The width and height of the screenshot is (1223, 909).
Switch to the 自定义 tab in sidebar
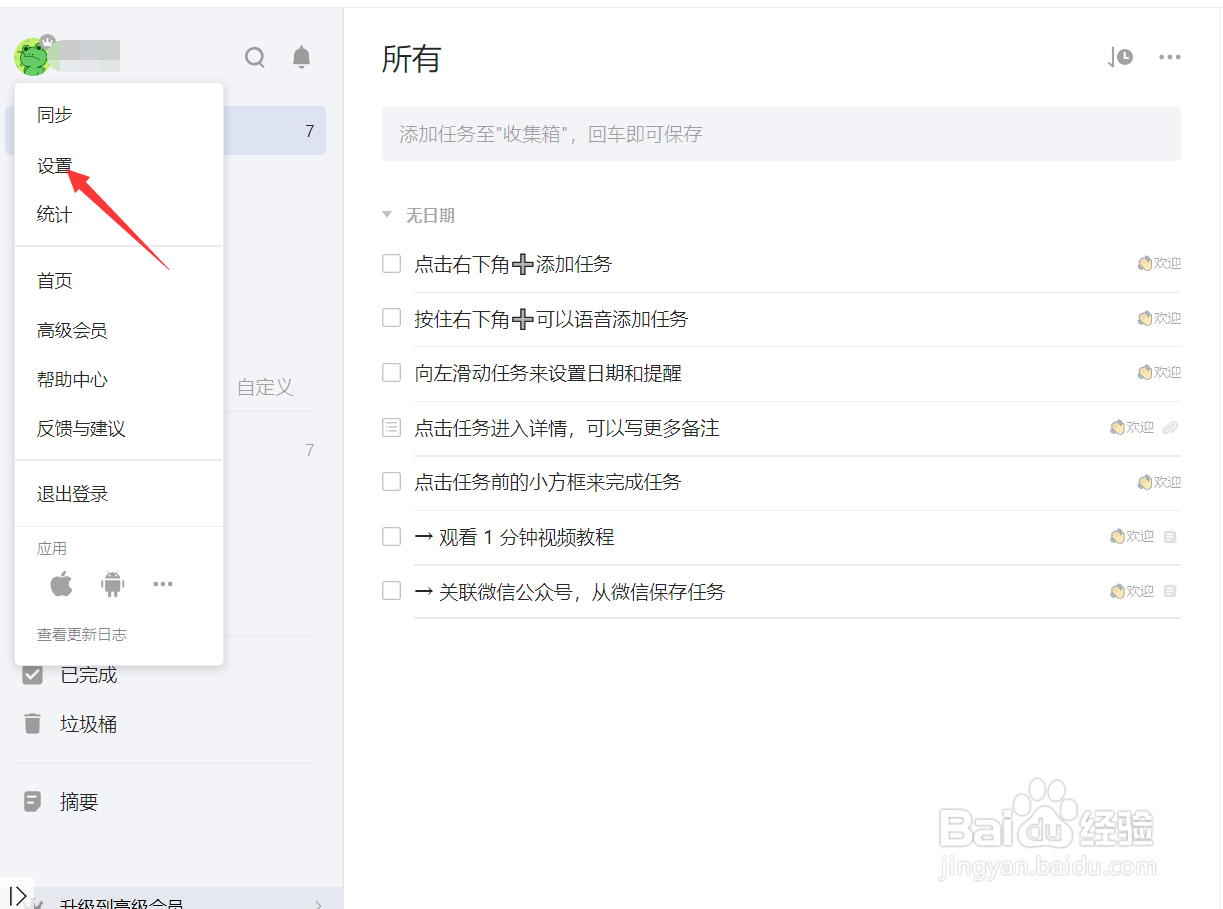click(265, 387)
